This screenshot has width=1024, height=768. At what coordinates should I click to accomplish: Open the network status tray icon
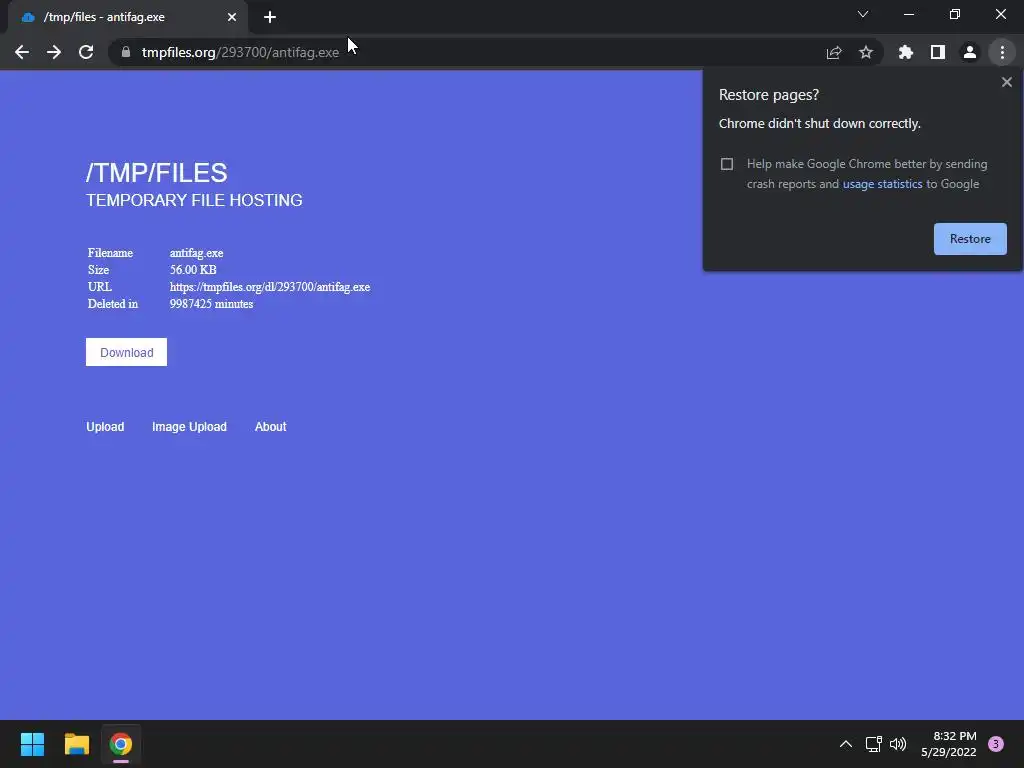click(873, 744)
